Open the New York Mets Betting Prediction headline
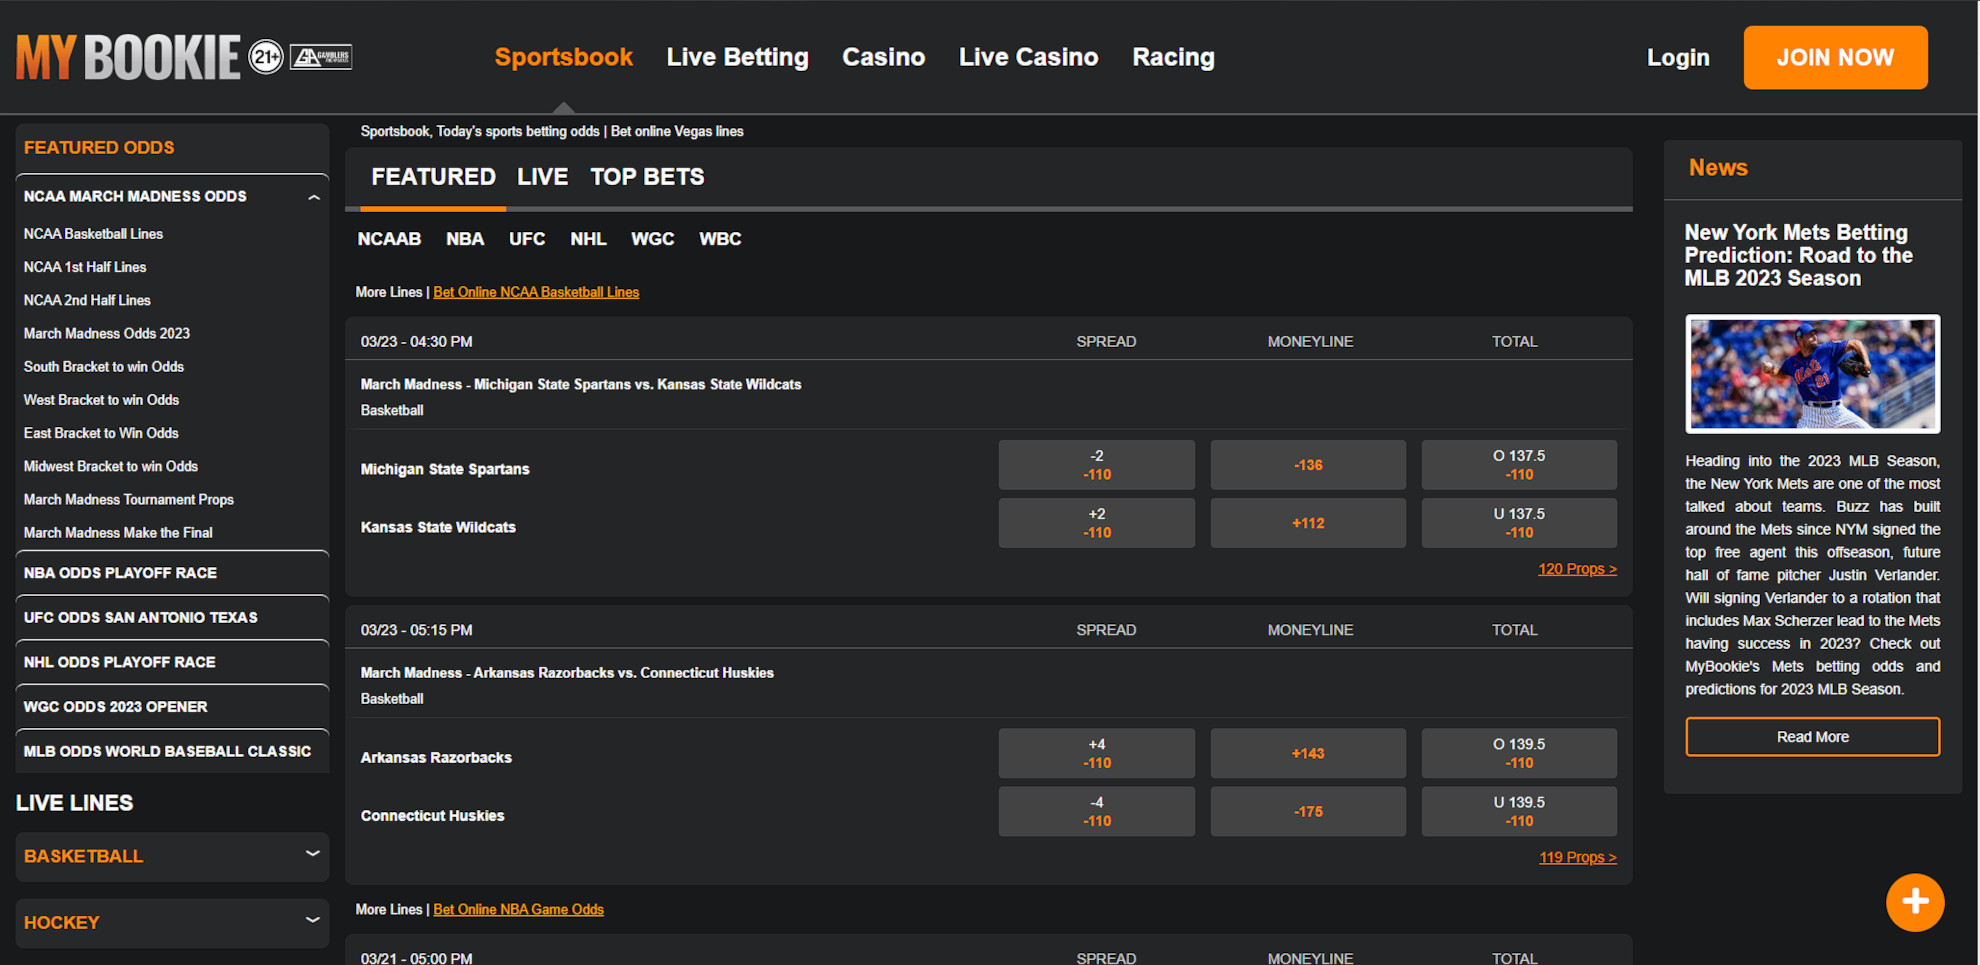Viewport: 1980px width, 965px height. (1799, 256)
